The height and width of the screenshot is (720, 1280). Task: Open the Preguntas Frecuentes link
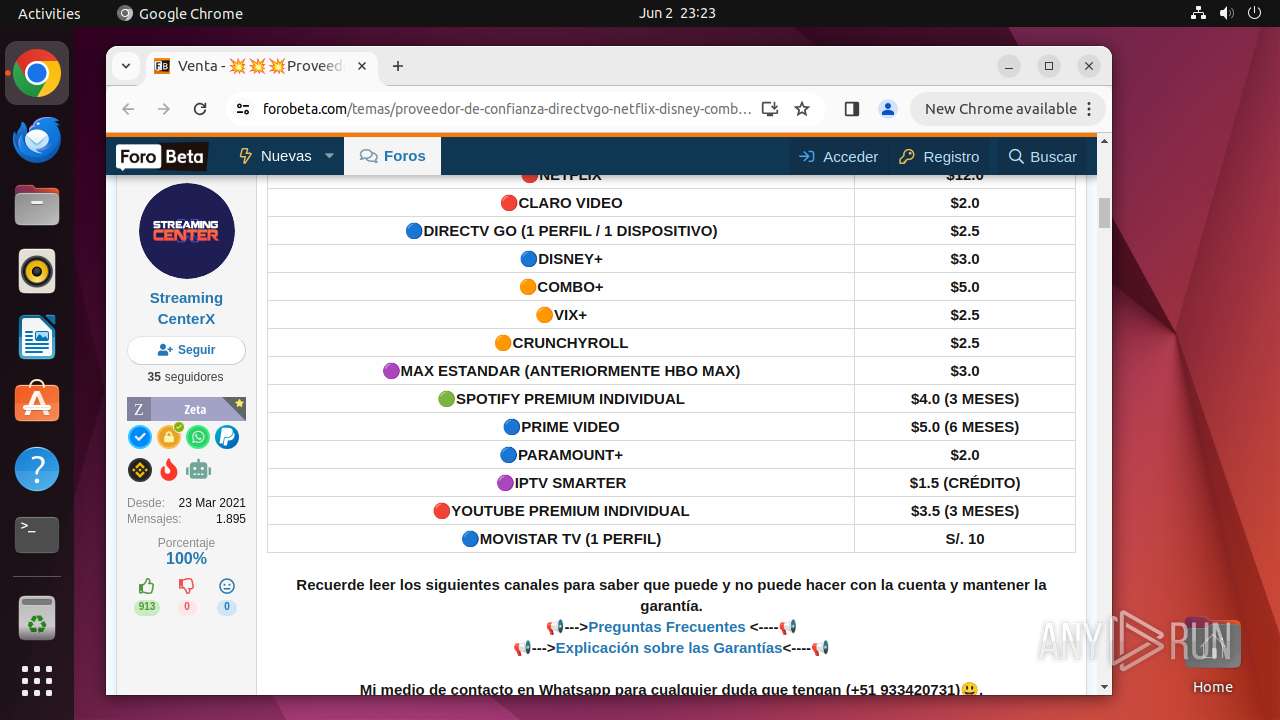point(667,627)
